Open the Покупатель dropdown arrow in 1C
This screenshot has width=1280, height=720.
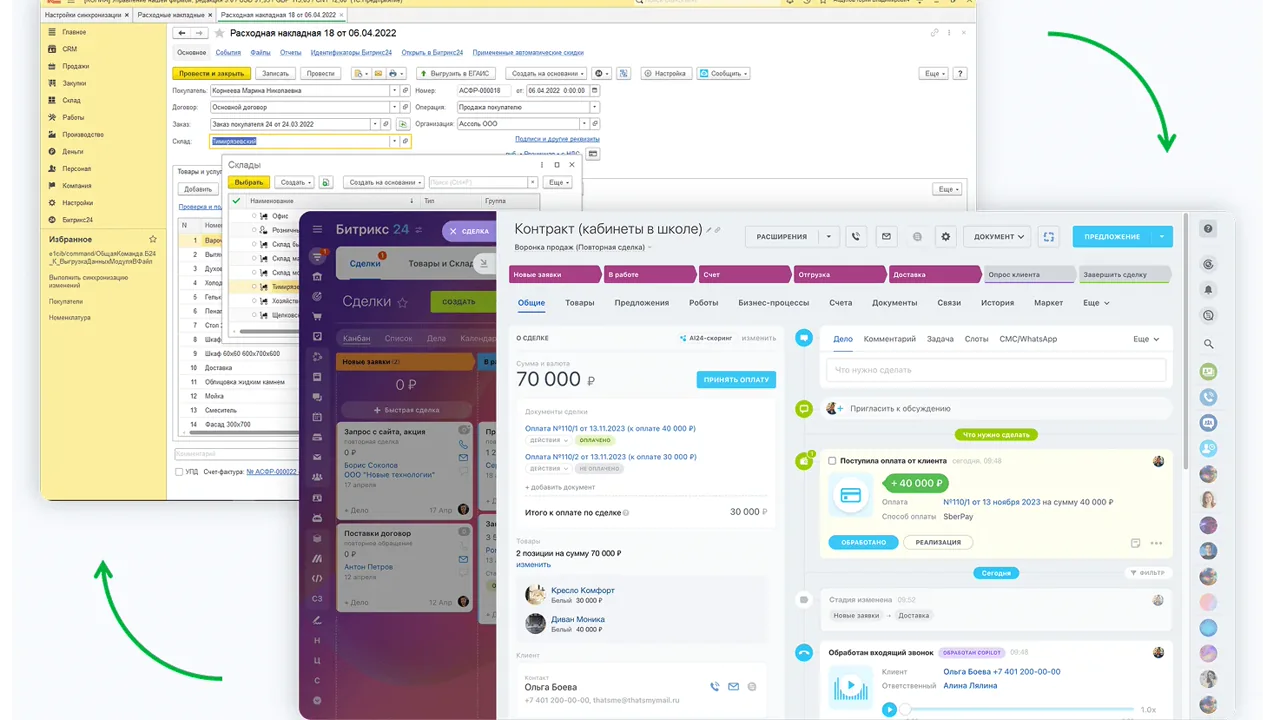394,90
